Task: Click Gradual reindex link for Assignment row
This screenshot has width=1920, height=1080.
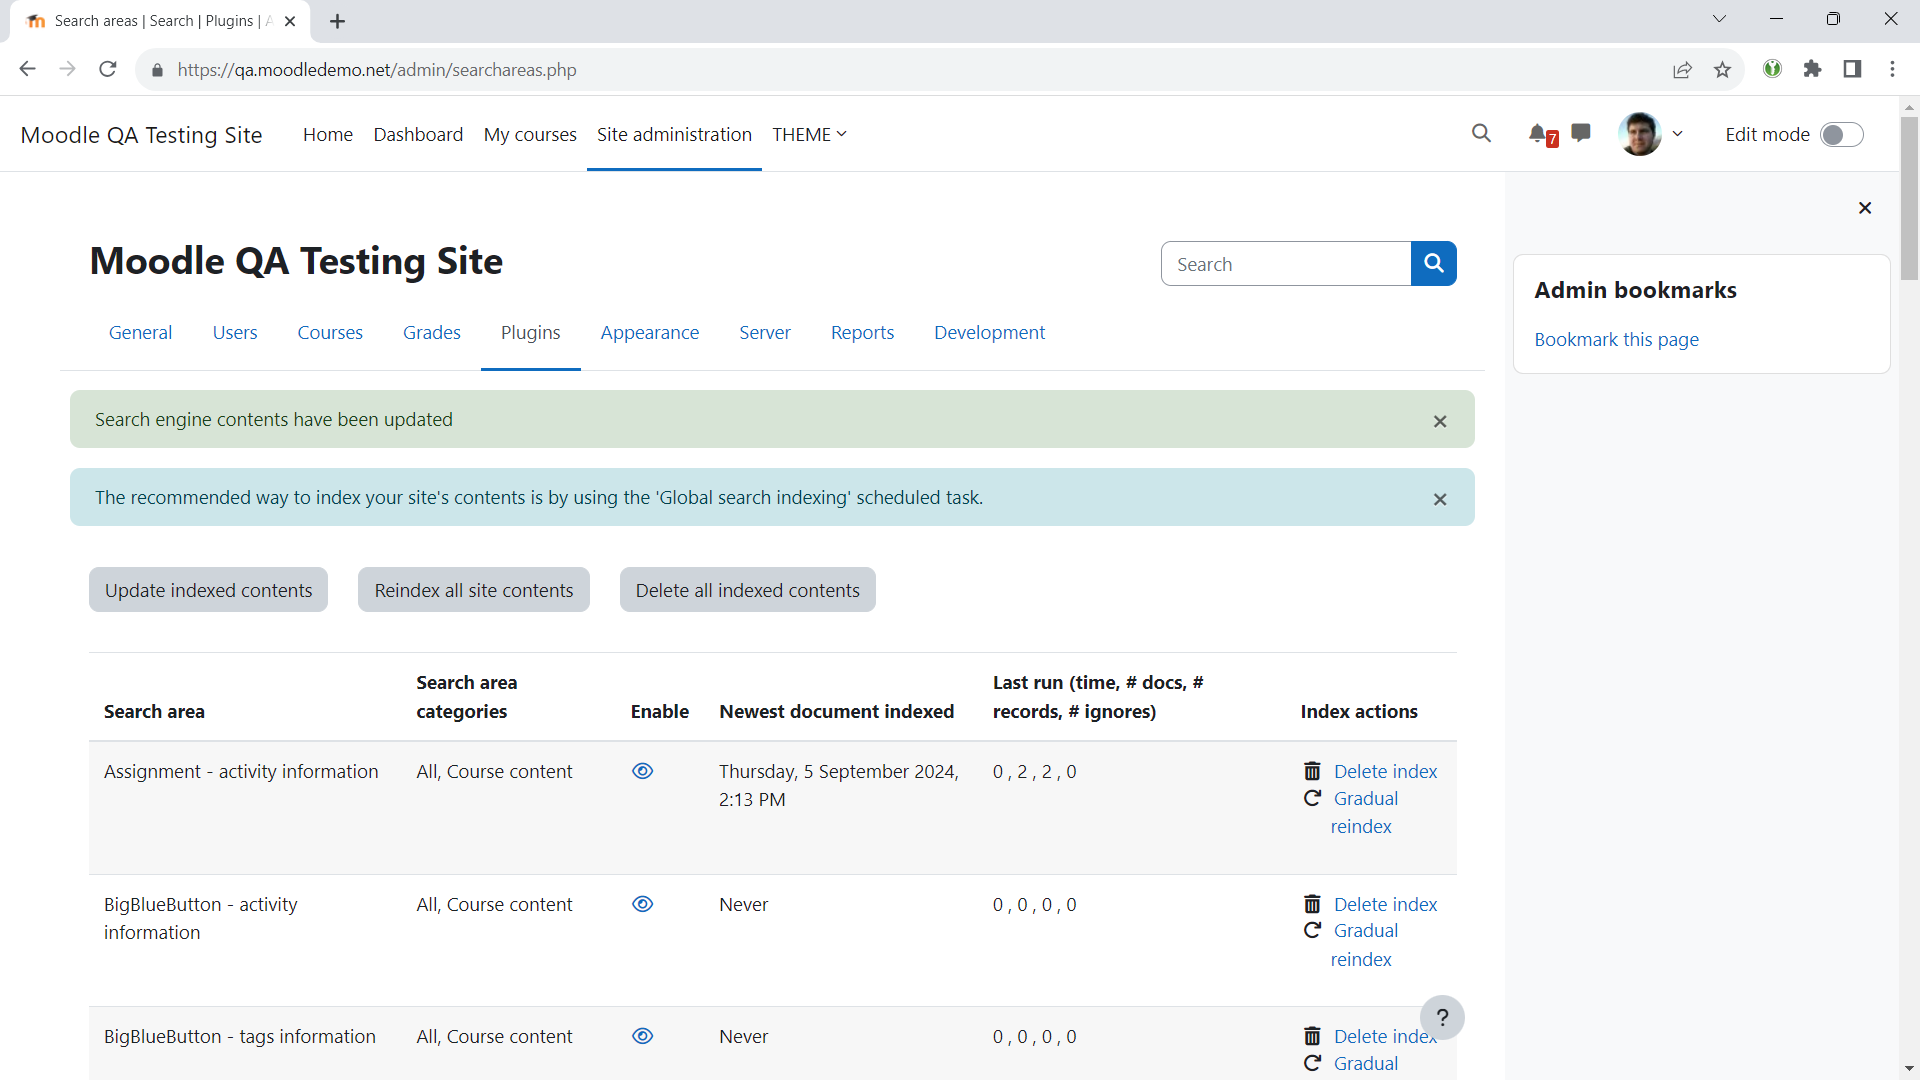Action: (1365, 812)
